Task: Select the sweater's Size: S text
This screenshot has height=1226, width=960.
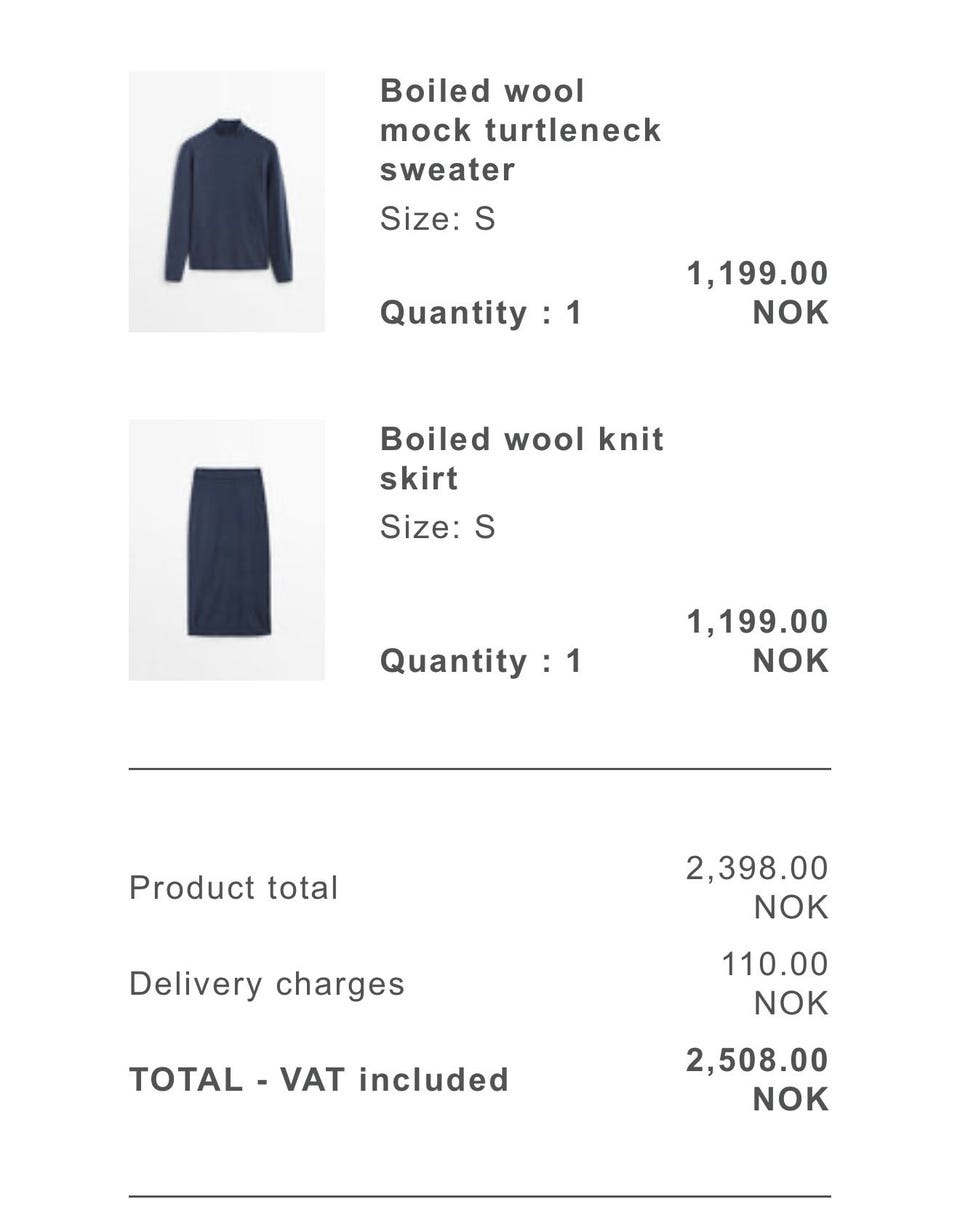Action: click(437, 219)
